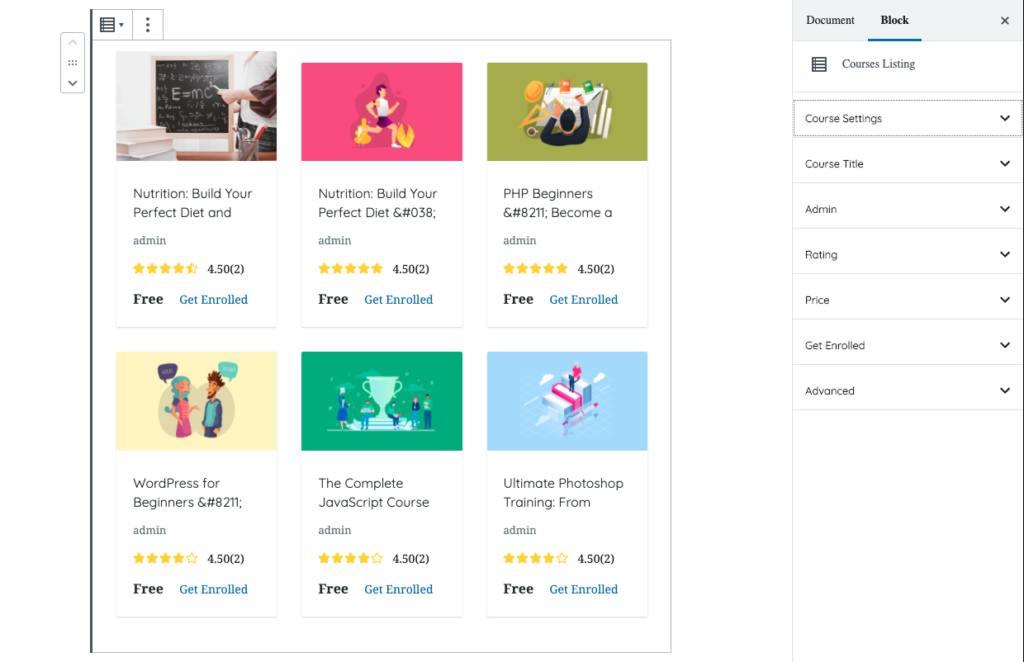
Task: Click Get Enrolled for PHP Beginners
Action: click(x=583, y=300)
